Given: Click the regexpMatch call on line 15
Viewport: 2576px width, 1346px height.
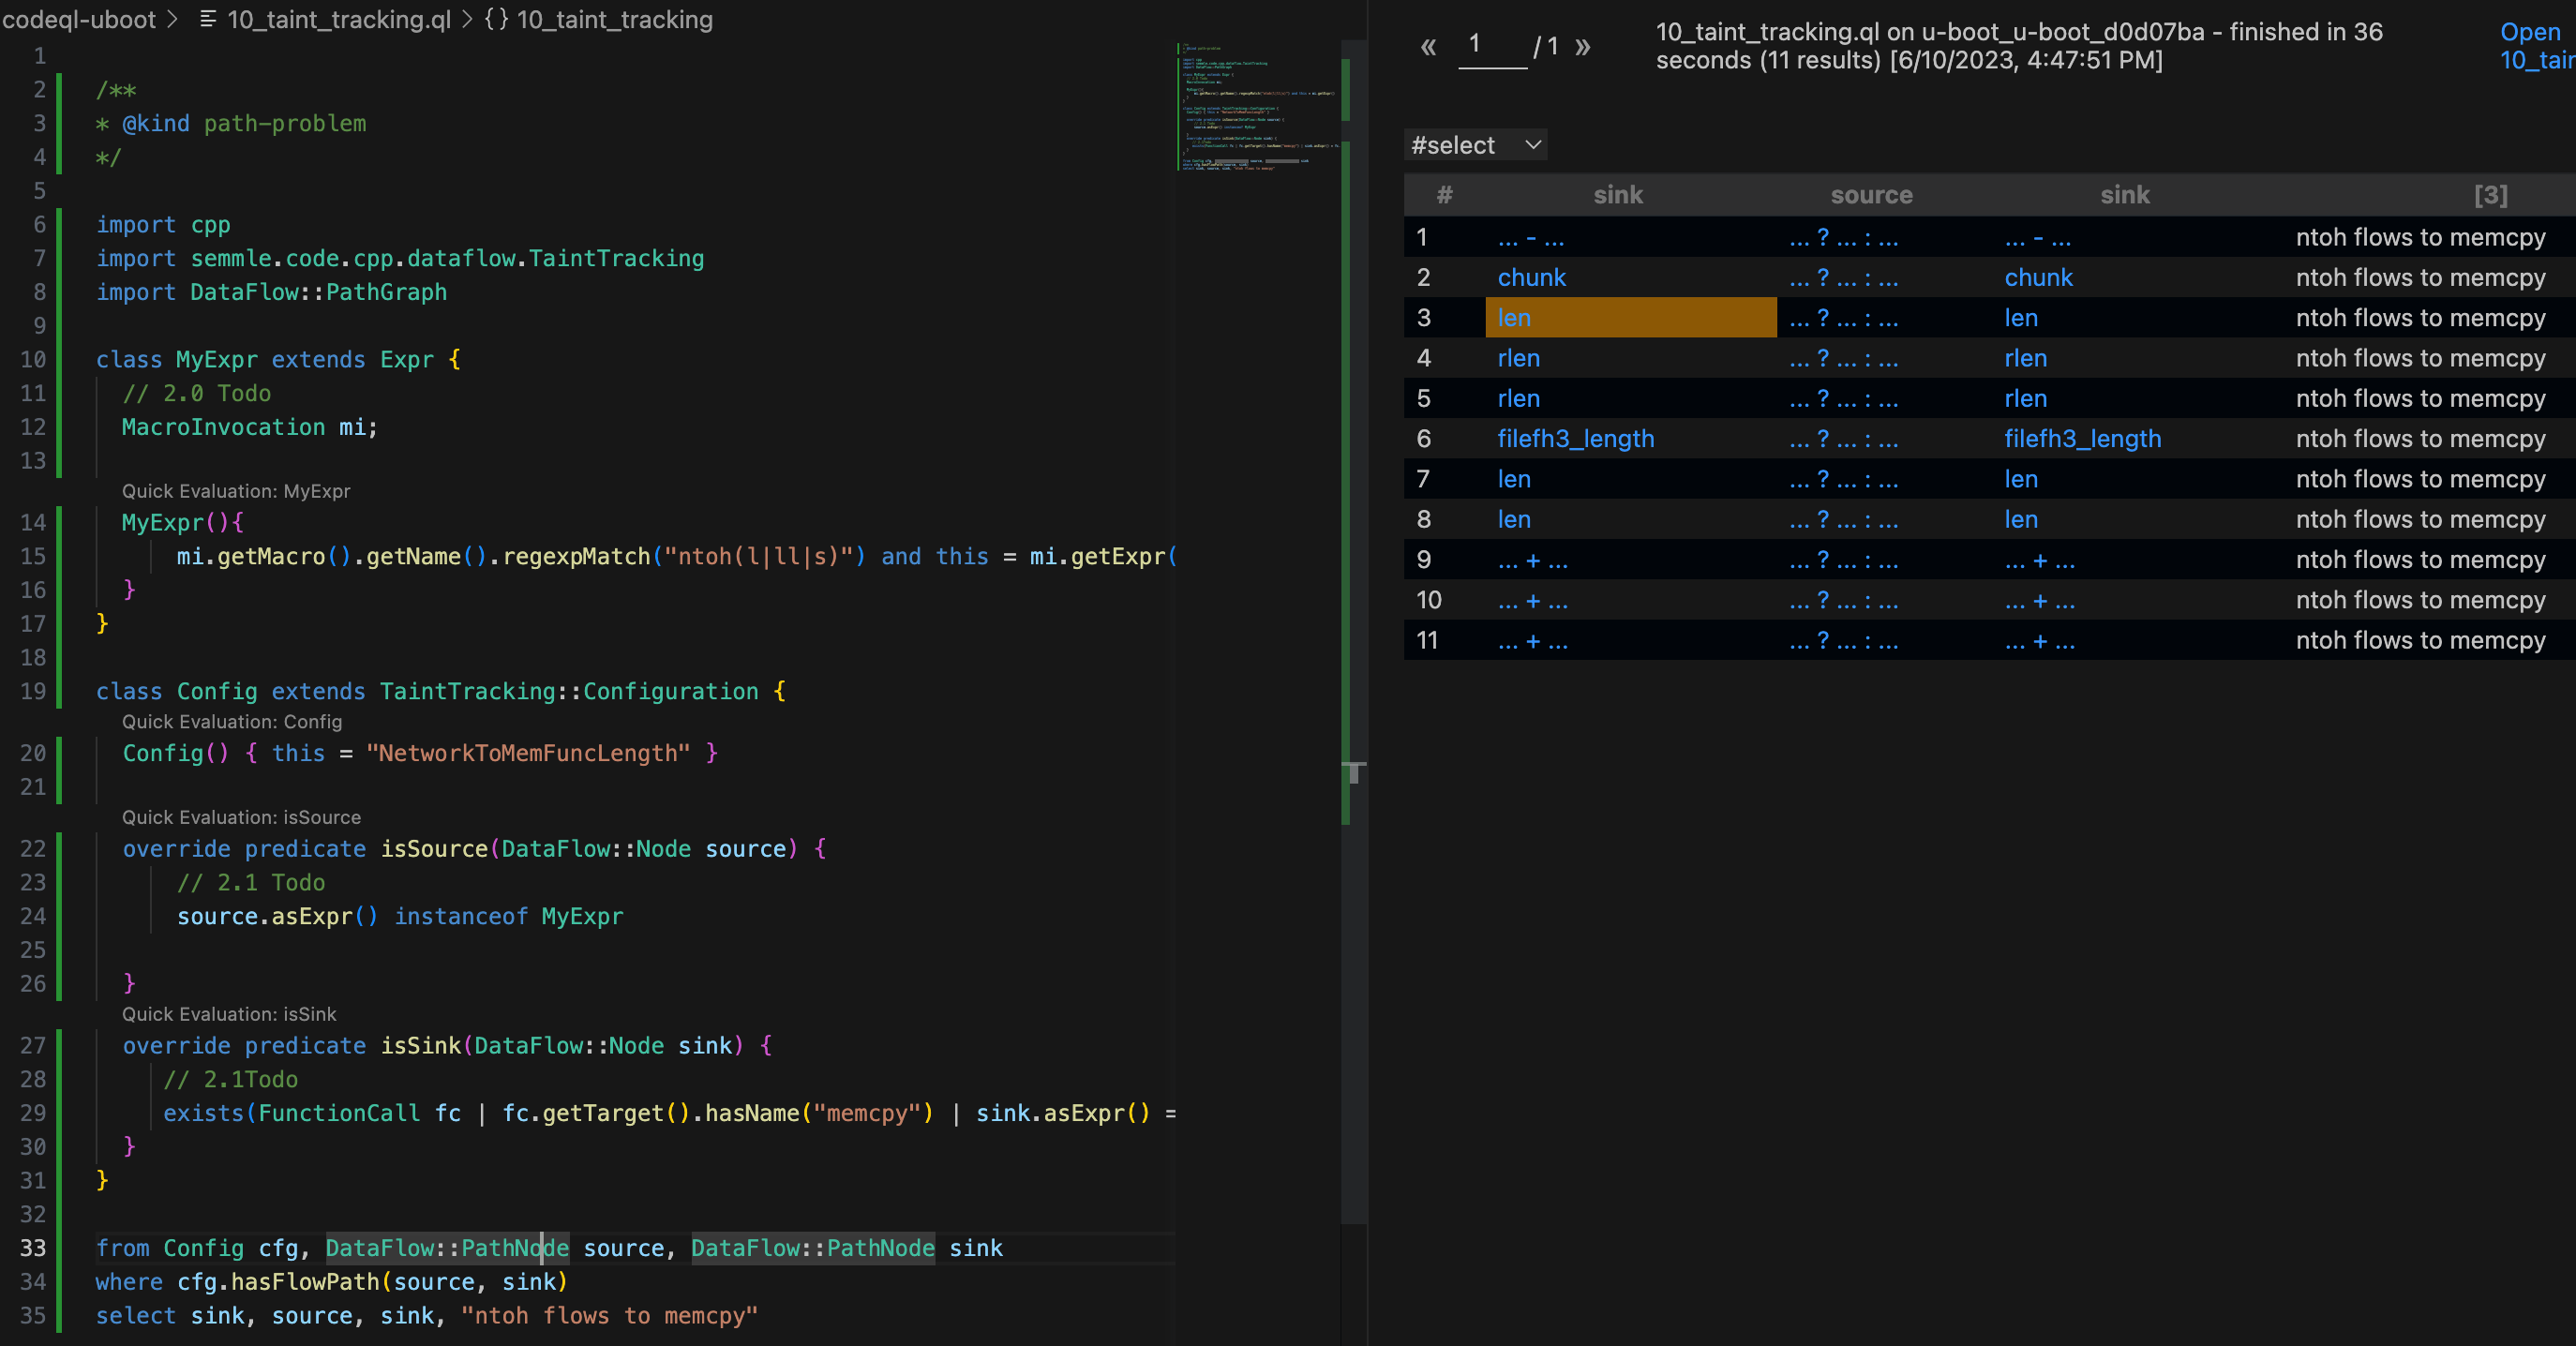Looking at the screenshot, I should coord(576,556).
